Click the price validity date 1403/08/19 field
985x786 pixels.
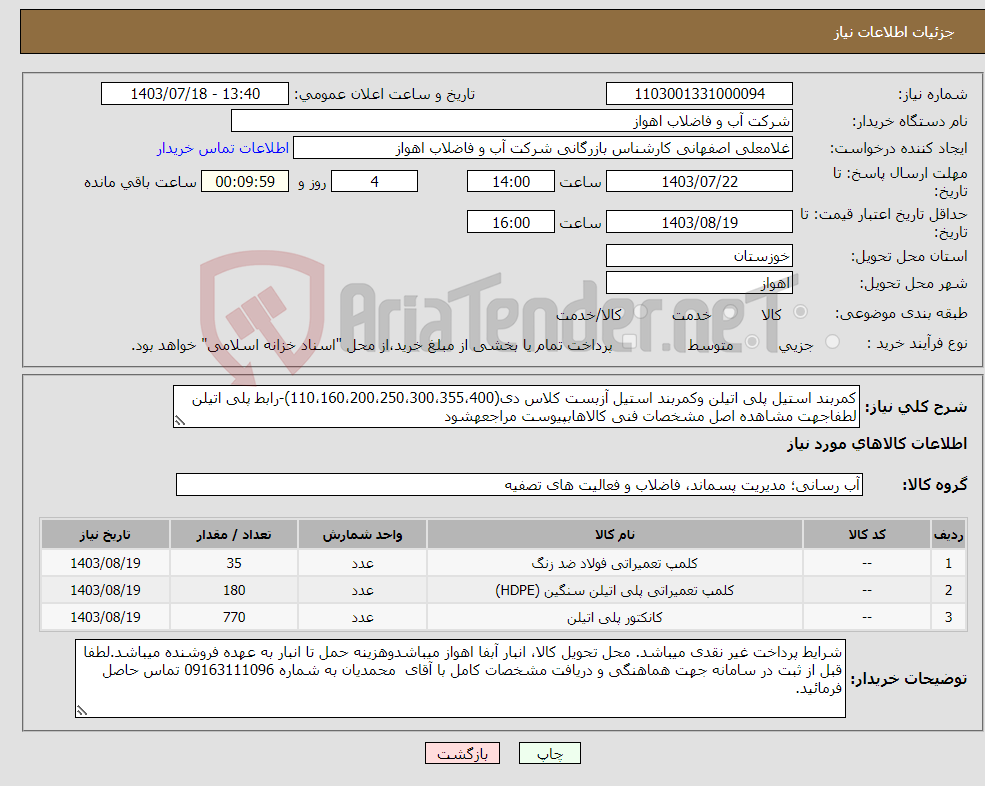click(x=699, y=222)
